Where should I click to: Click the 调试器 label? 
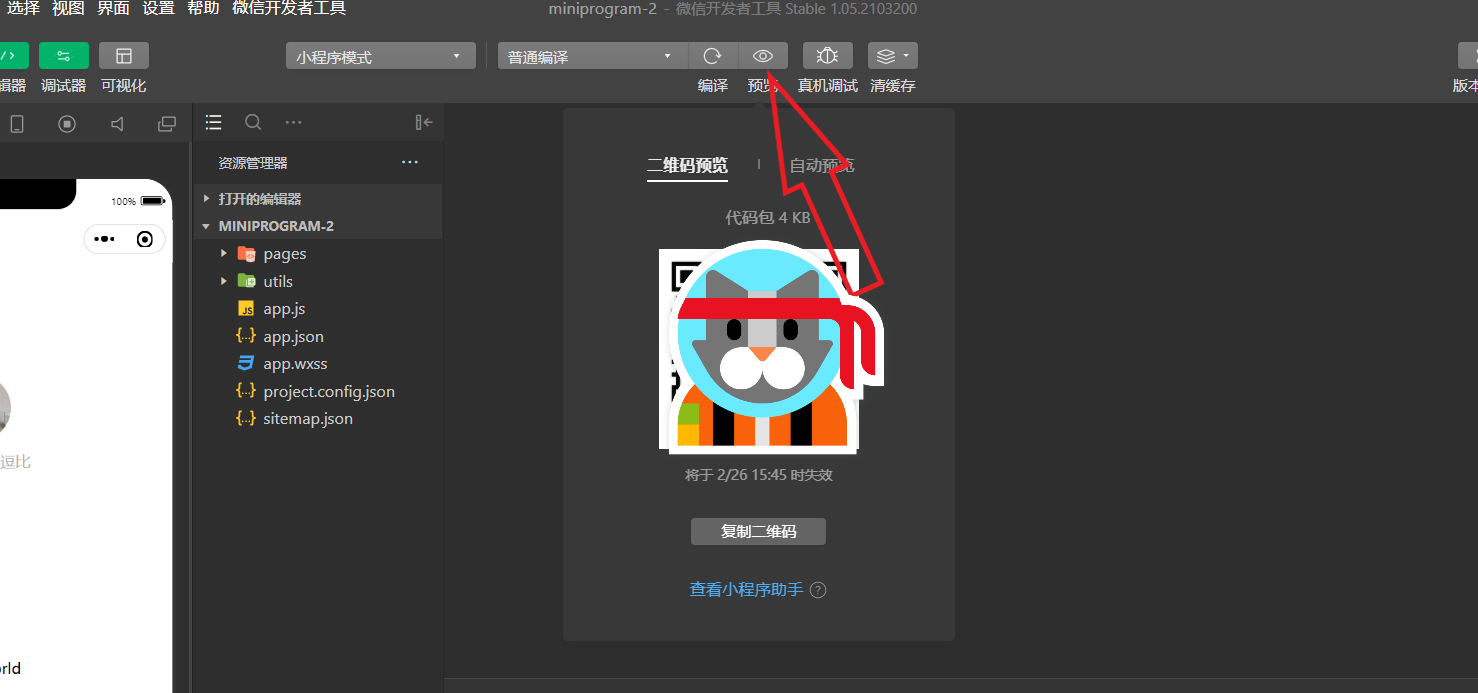[64, 86]
